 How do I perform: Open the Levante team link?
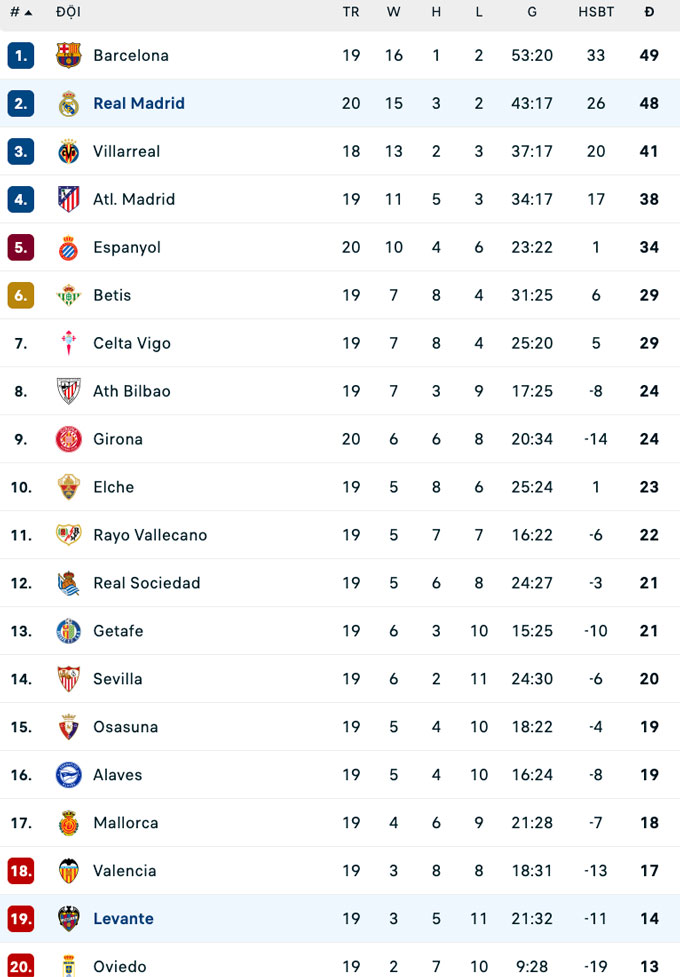click(x=123, y=919)
